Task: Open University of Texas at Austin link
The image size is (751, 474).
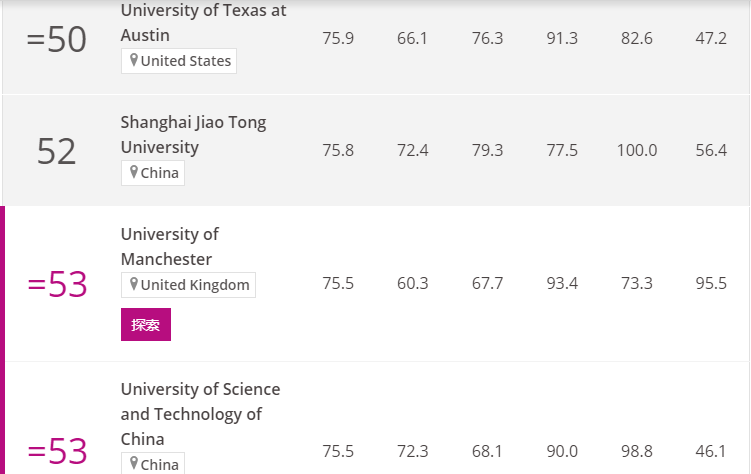Action: coord(203,23)
